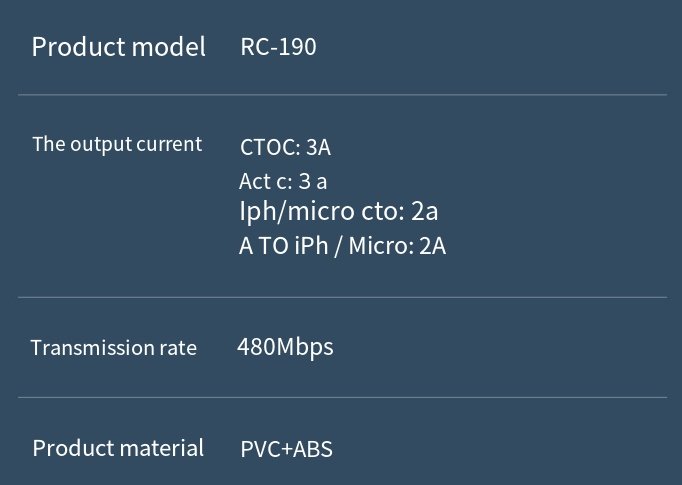Select the "Iph/micro cto: 2a" text
This screenshot has width=682, height=485.
(339, 211)
